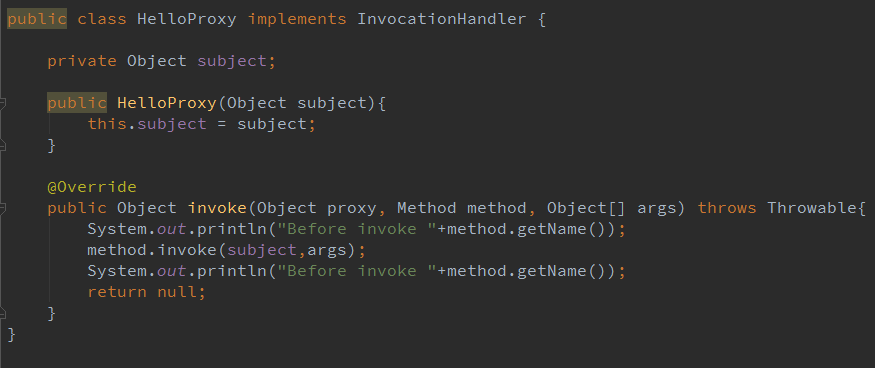This screenshot has width=875, height=368.
Task: Collapse the HelloProxy constructor fold marker
Action: [x=3, y=103]
